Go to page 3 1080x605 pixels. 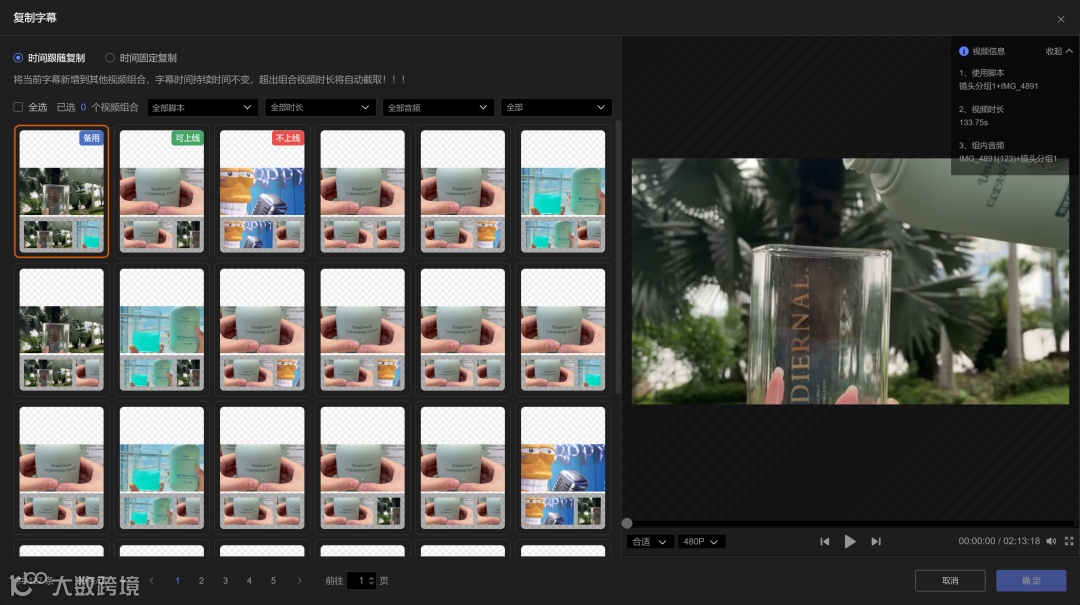225,581
